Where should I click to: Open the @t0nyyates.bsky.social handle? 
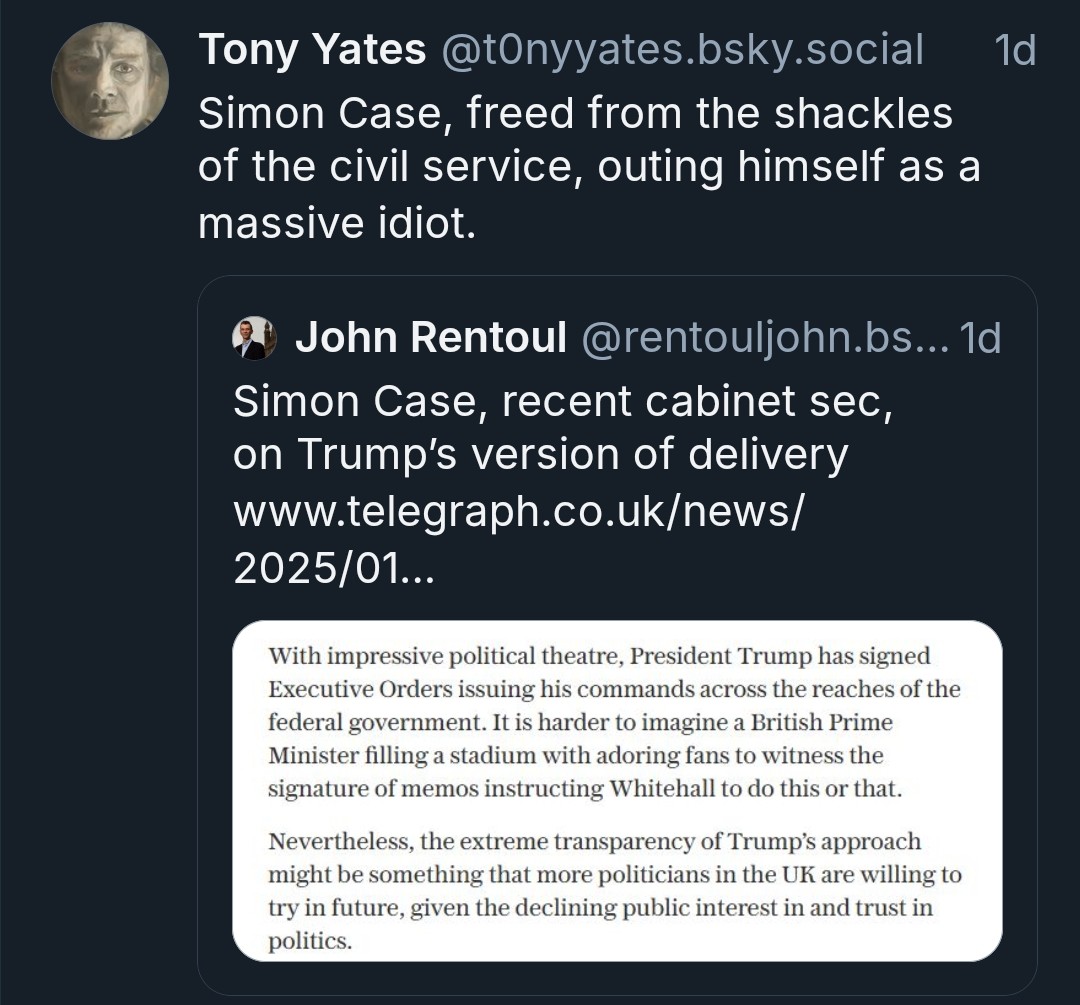pyautogui.click(x=682, y=49)
